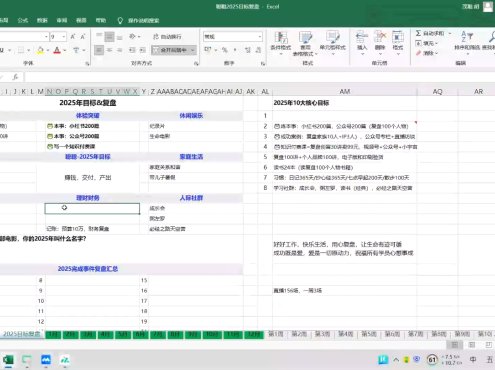Screen dimensions: 495x370
Task: Open the fill color dropdown arrow
Action: [48, 50]
